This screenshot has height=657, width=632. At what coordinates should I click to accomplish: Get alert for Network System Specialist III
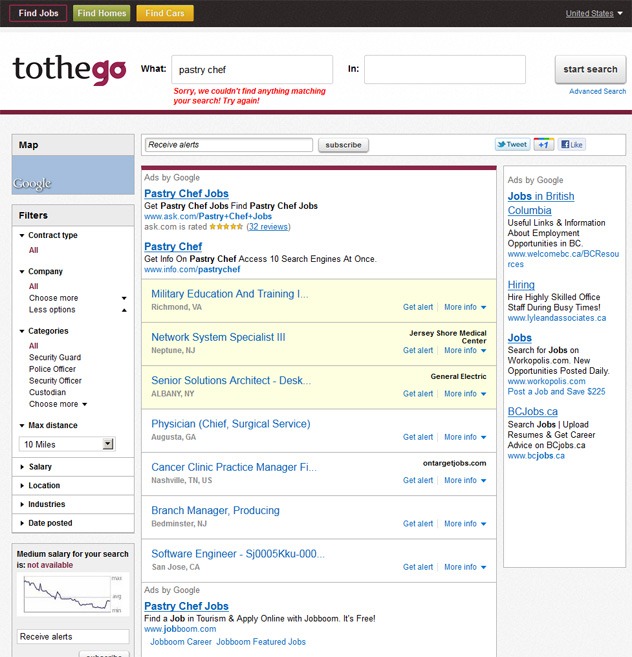418,350
